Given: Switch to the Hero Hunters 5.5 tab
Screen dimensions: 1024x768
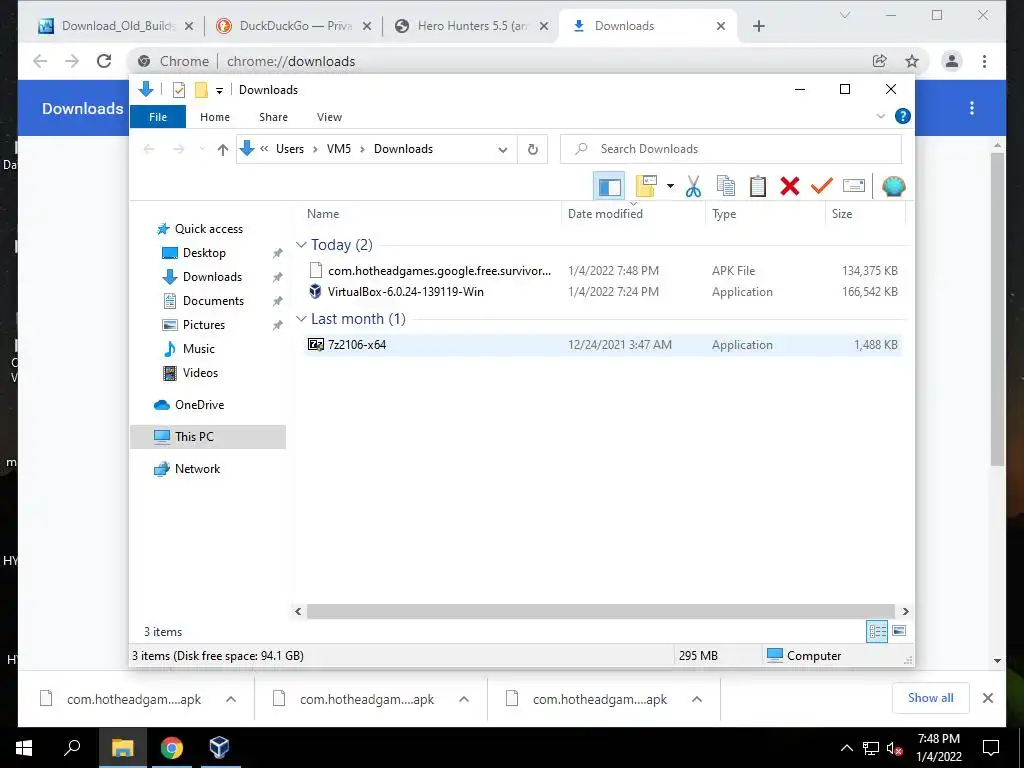Looking at the screenshot, I should 472,26.
